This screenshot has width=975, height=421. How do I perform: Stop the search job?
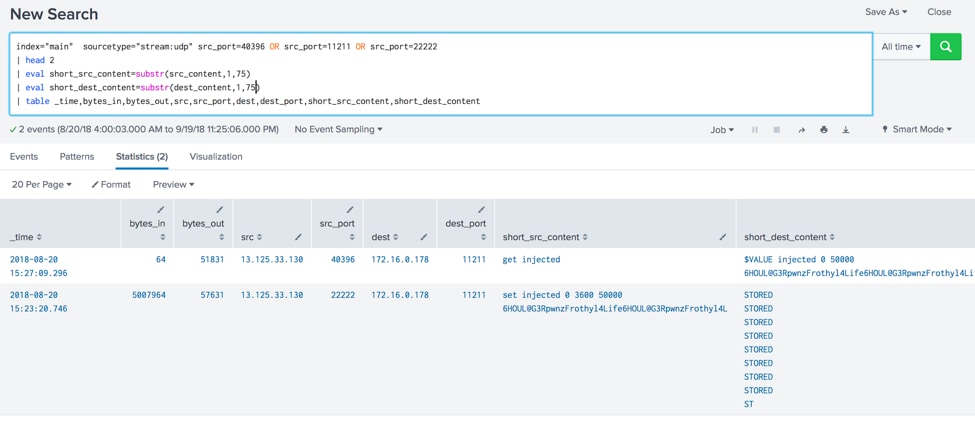coord(777,130)
